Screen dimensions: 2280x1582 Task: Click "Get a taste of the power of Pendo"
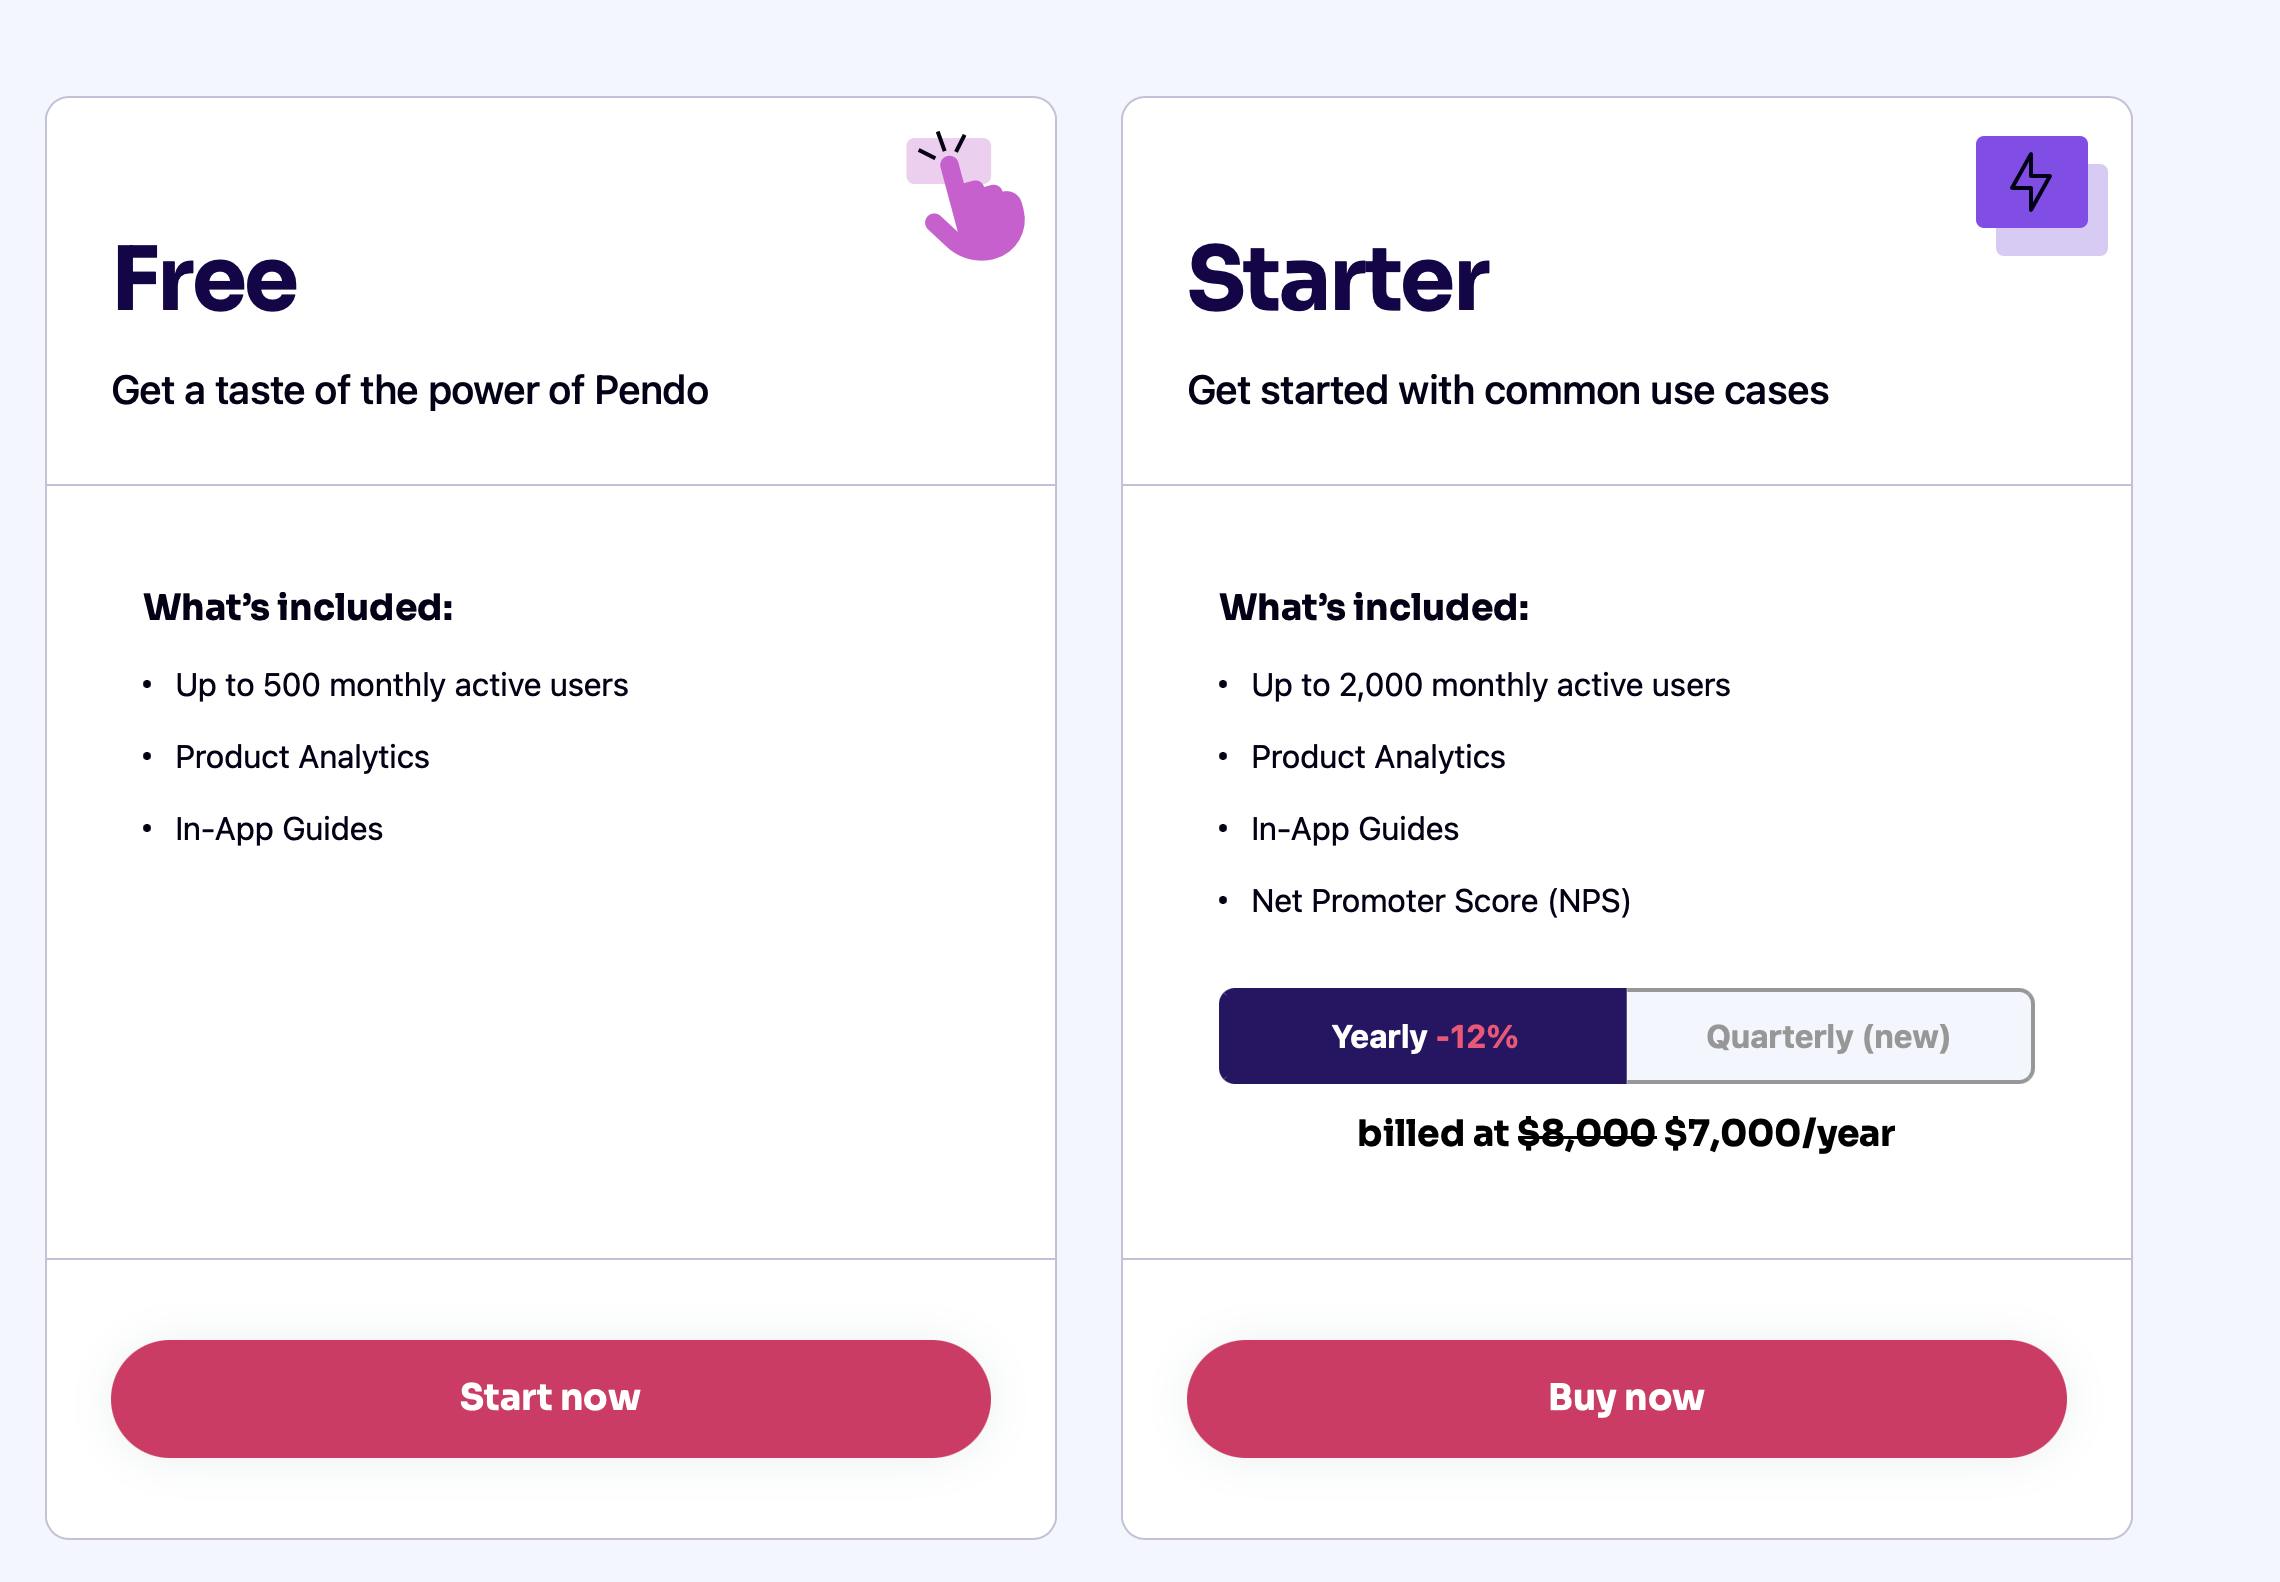pyautogui.click(x=410, y=391)
